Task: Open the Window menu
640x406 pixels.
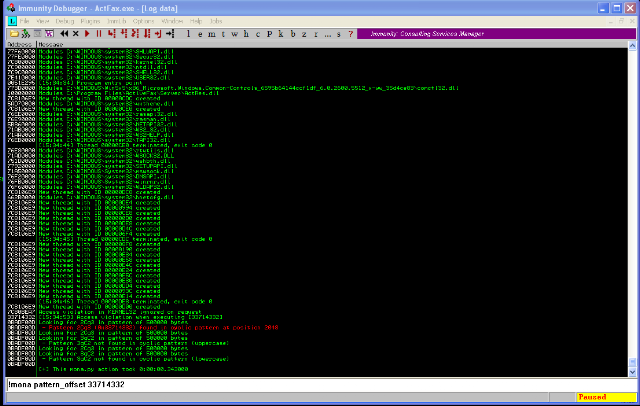Action: 172,21
